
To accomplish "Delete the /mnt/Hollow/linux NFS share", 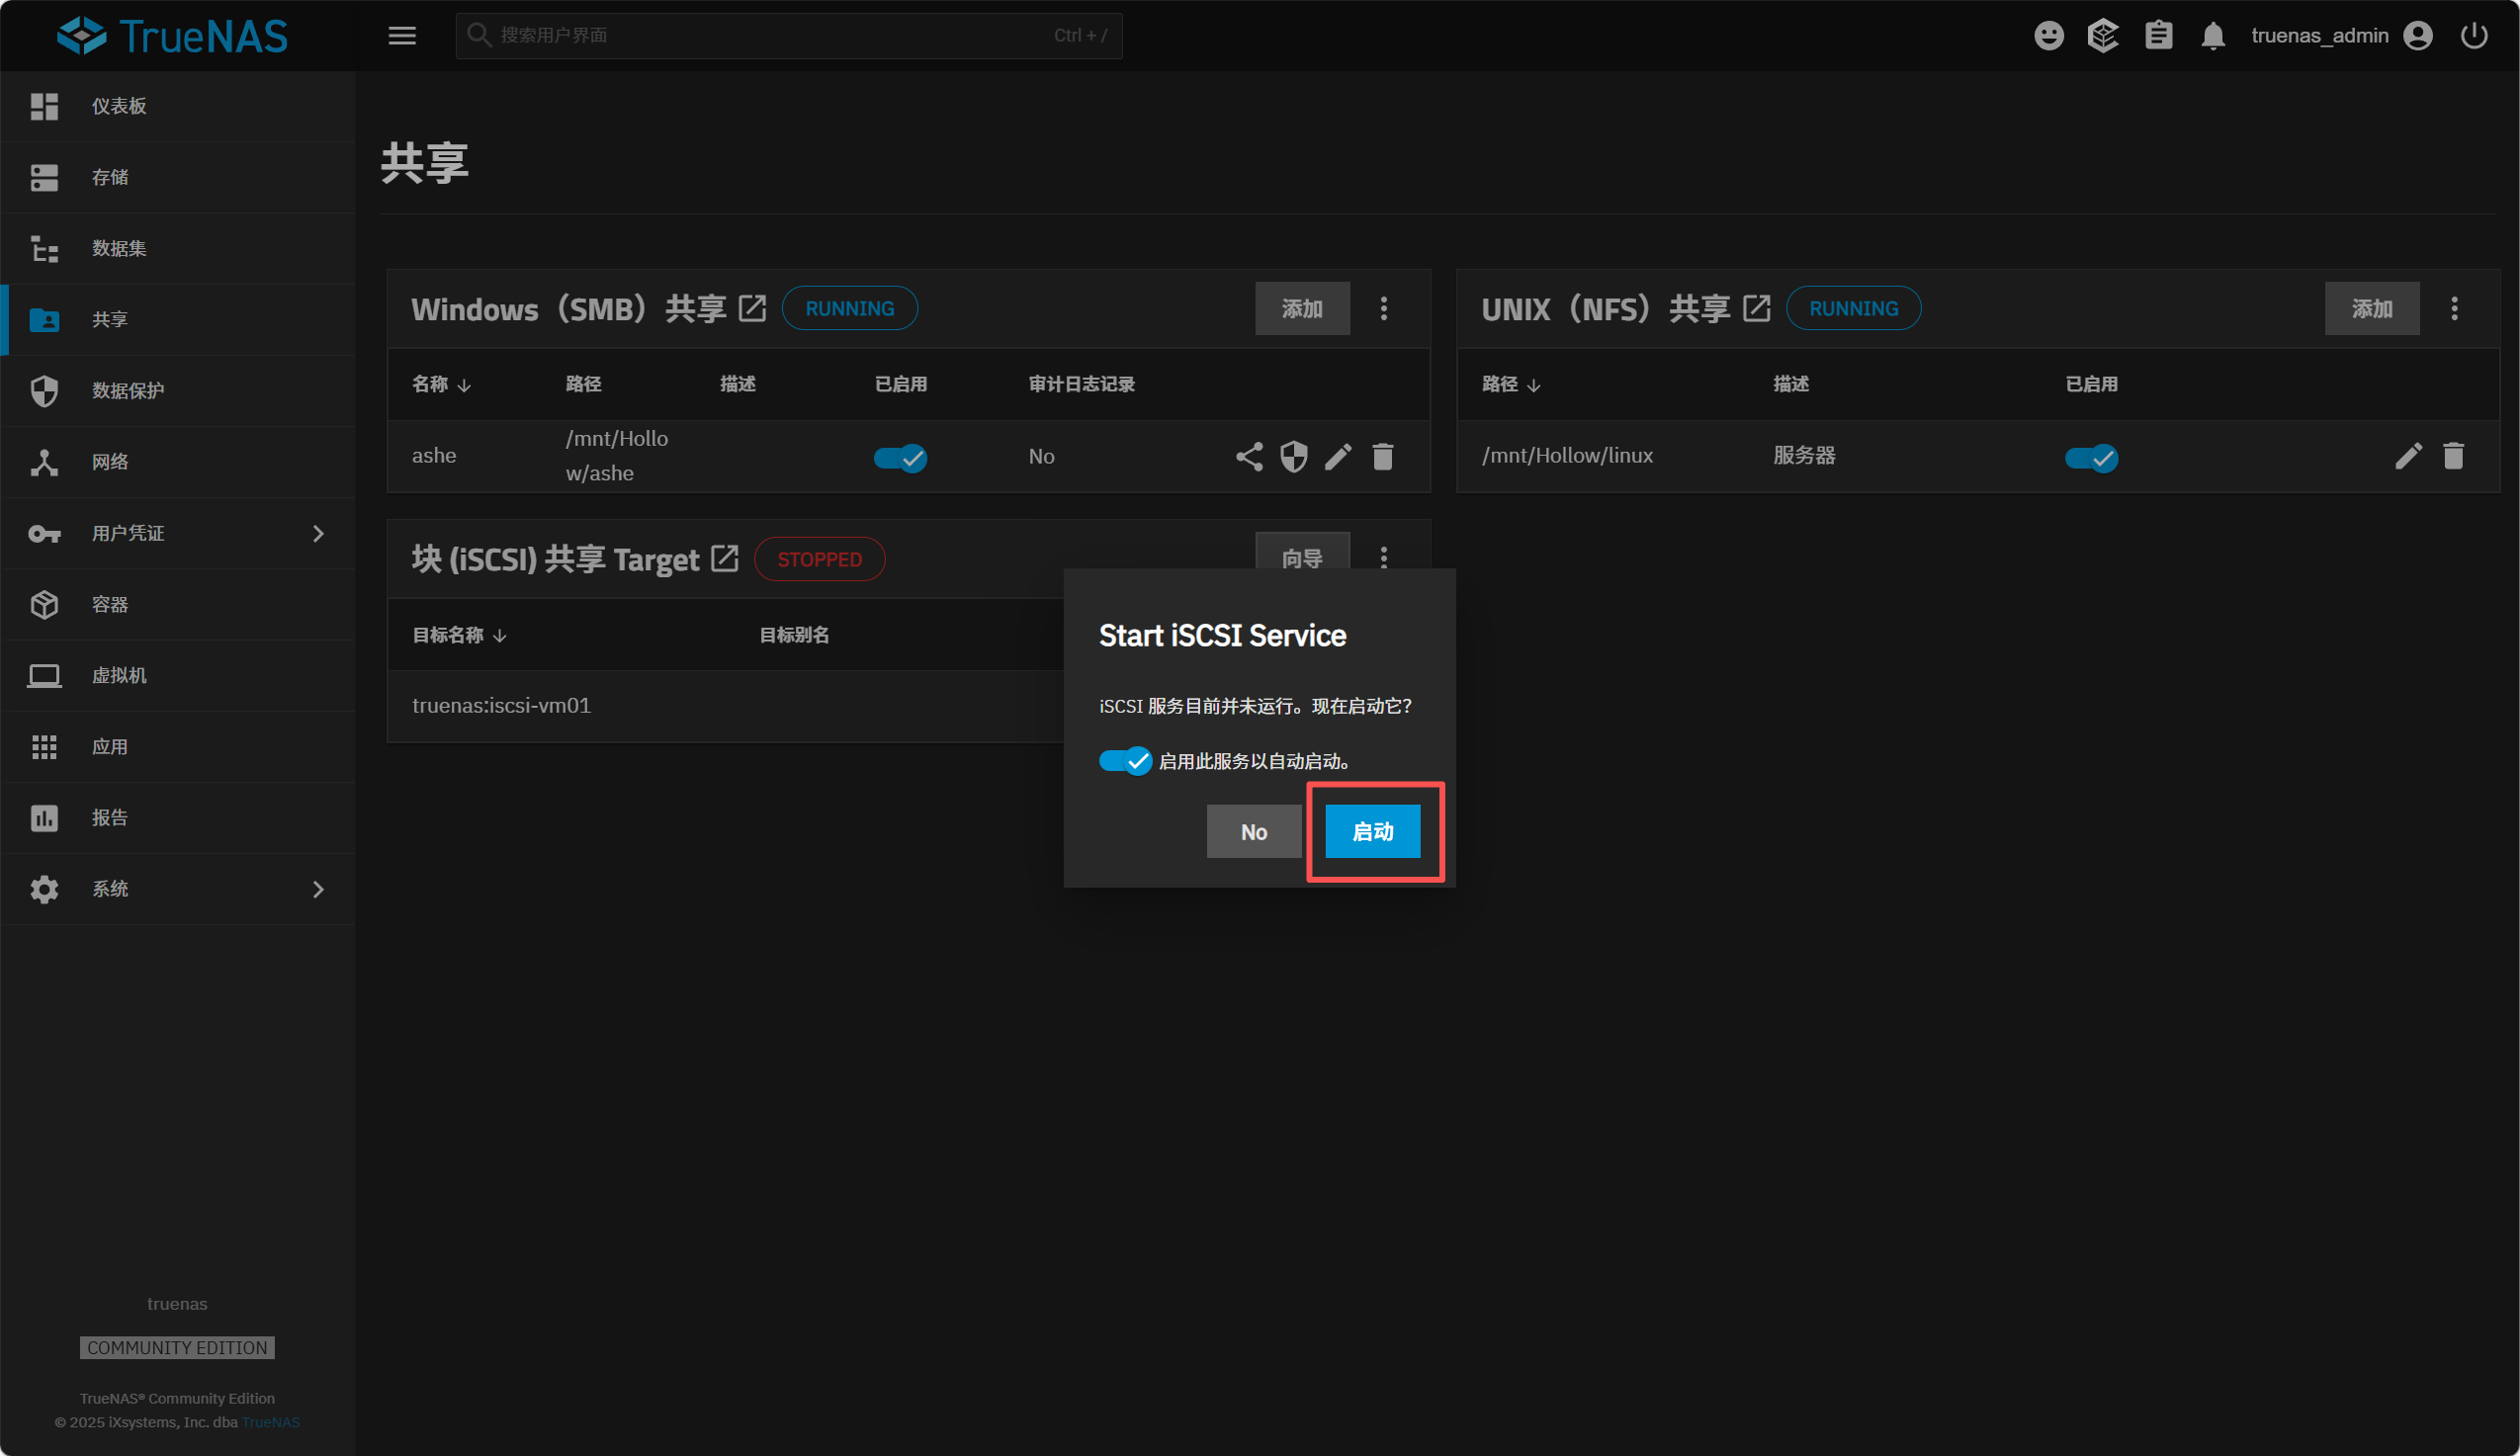I will pos(2453,456).
